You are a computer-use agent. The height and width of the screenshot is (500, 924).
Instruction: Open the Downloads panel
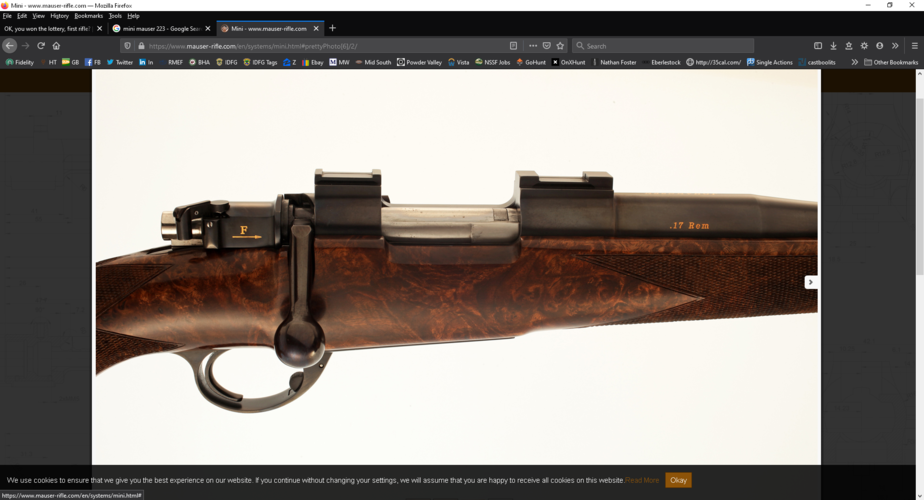pyautogui.click(x=833, y=46)
